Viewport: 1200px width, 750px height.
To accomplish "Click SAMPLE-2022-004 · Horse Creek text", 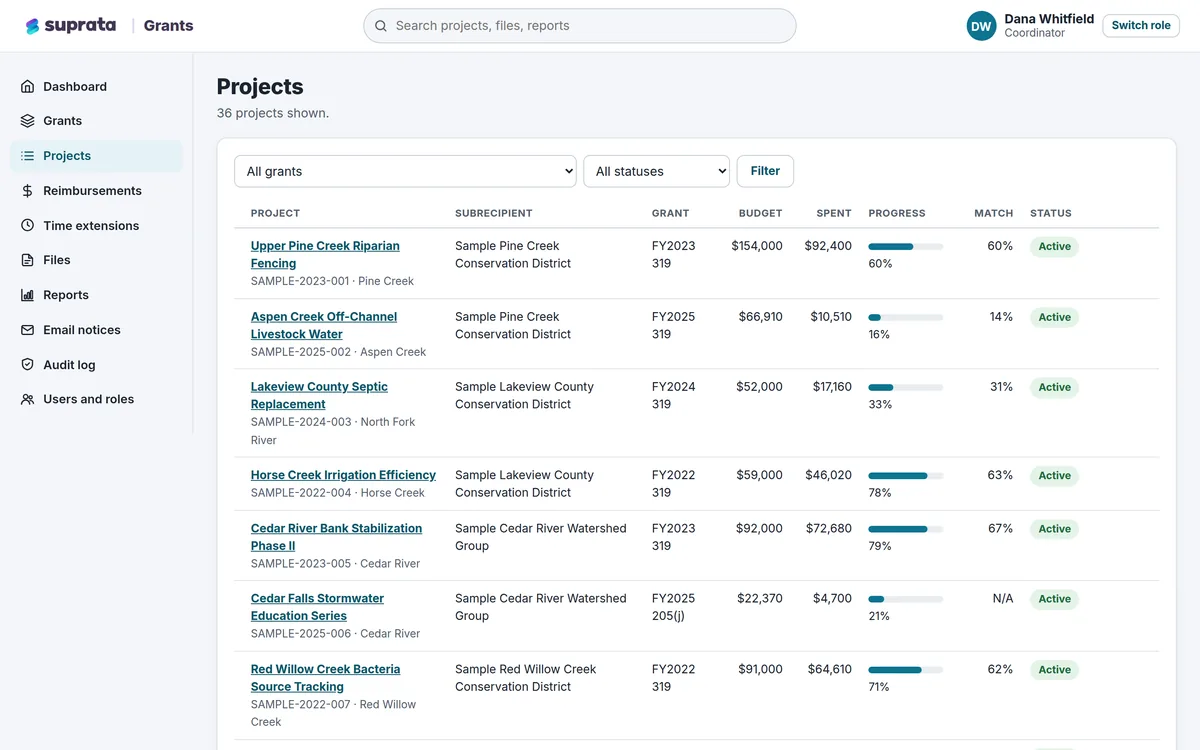I will (x=338, y=493).
